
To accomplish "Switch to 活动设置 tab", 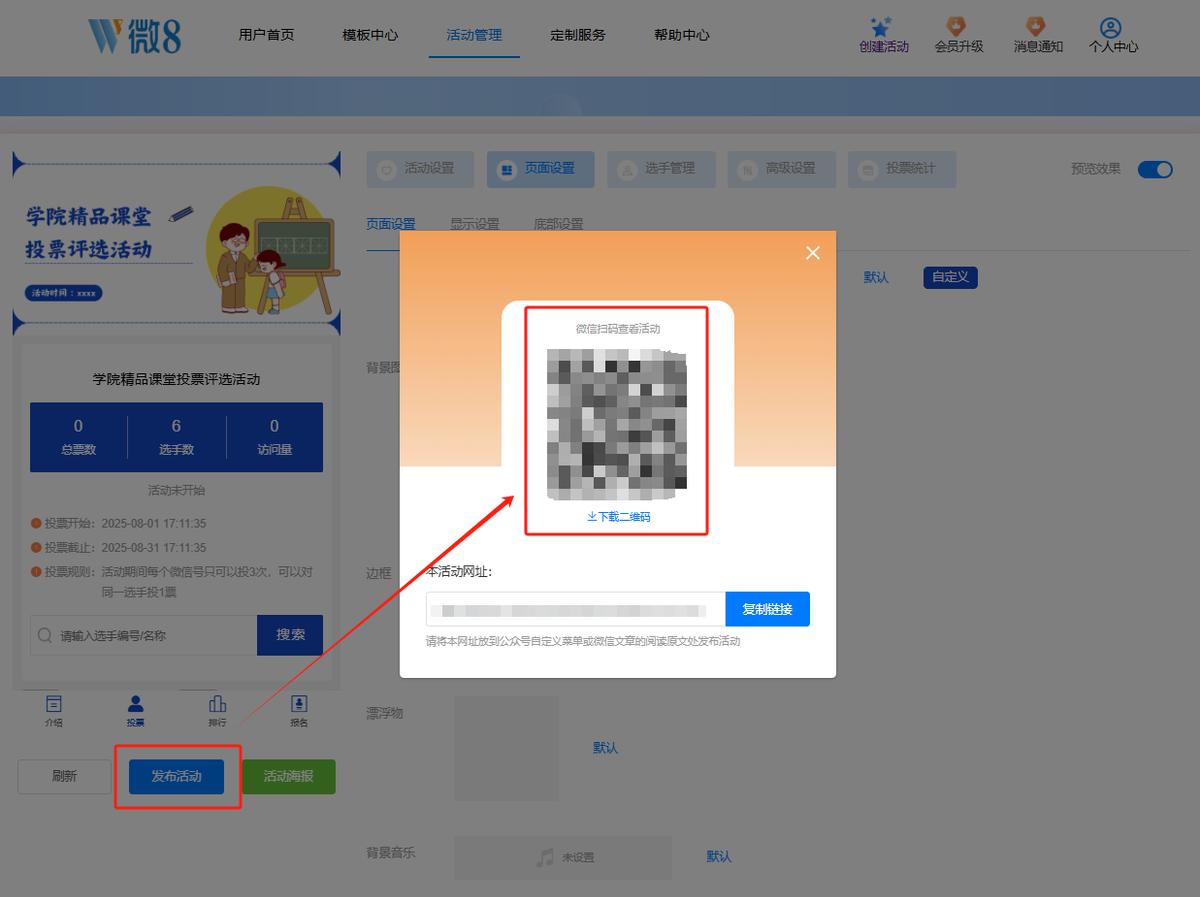I will (x=420, y=169).
